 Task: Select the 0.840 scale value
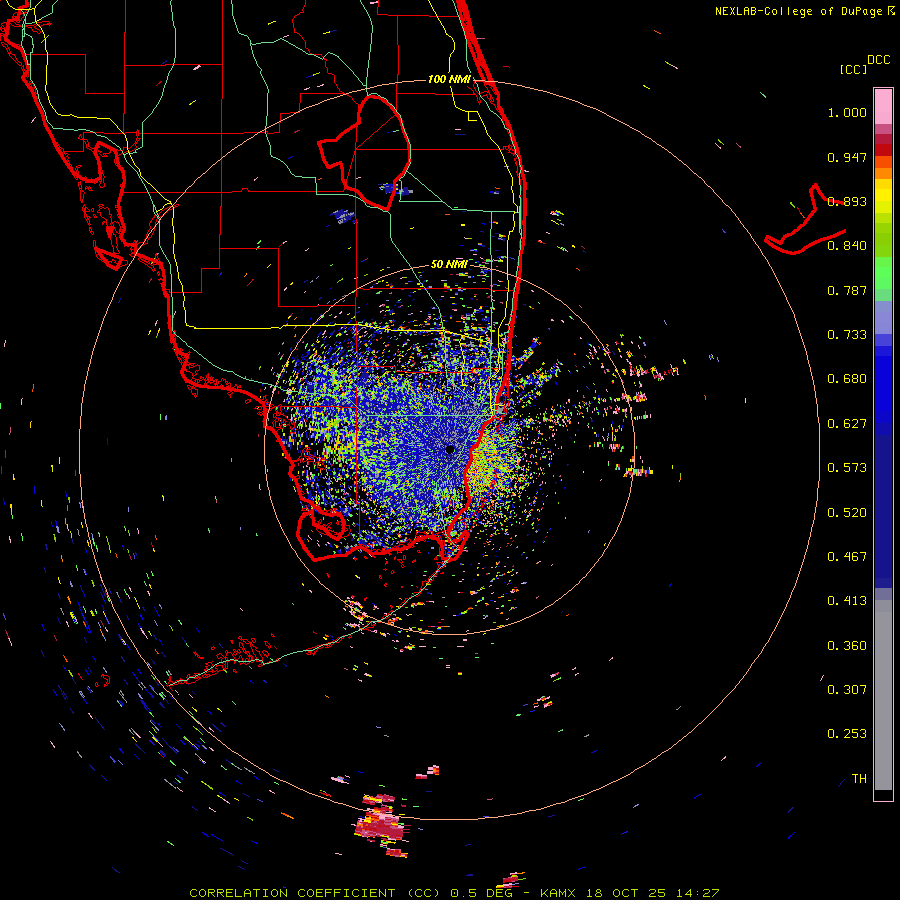click(x=847, y=246)
